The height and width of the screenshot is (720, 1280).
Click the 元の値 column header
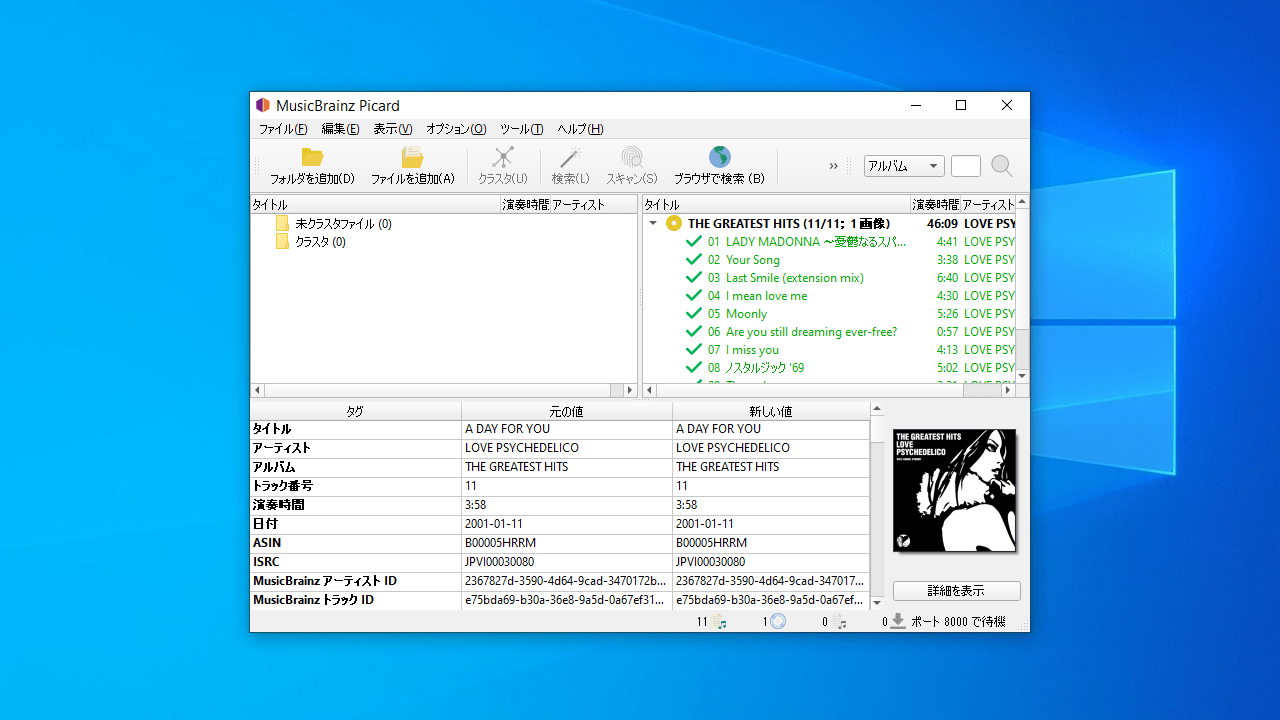pyautogui.click(x=567, y=411)
